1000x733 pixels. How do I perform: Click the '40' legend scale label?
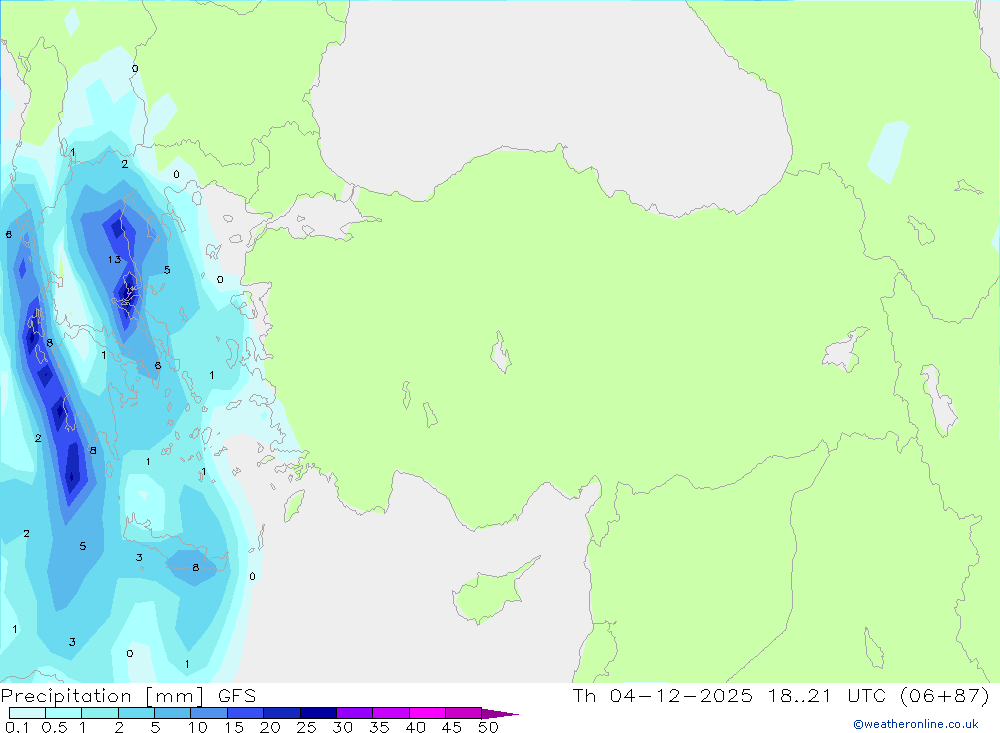coord(416,727)
